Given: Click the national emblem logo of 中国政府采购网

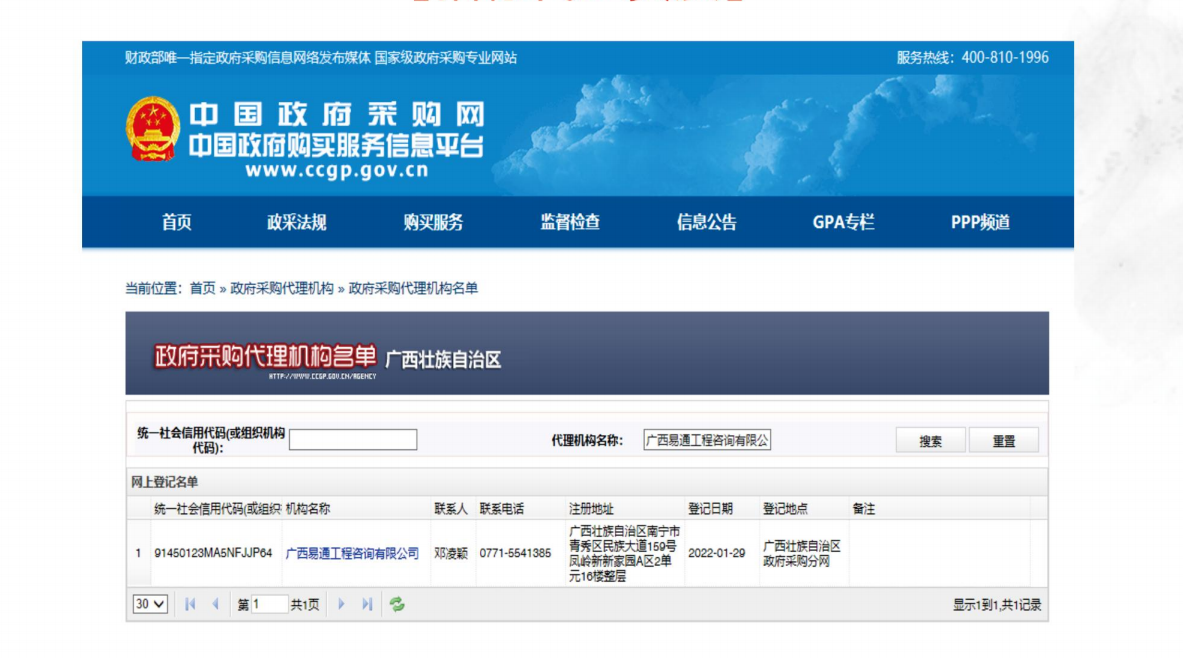Looking at the screenshot, I should [151, 128].
